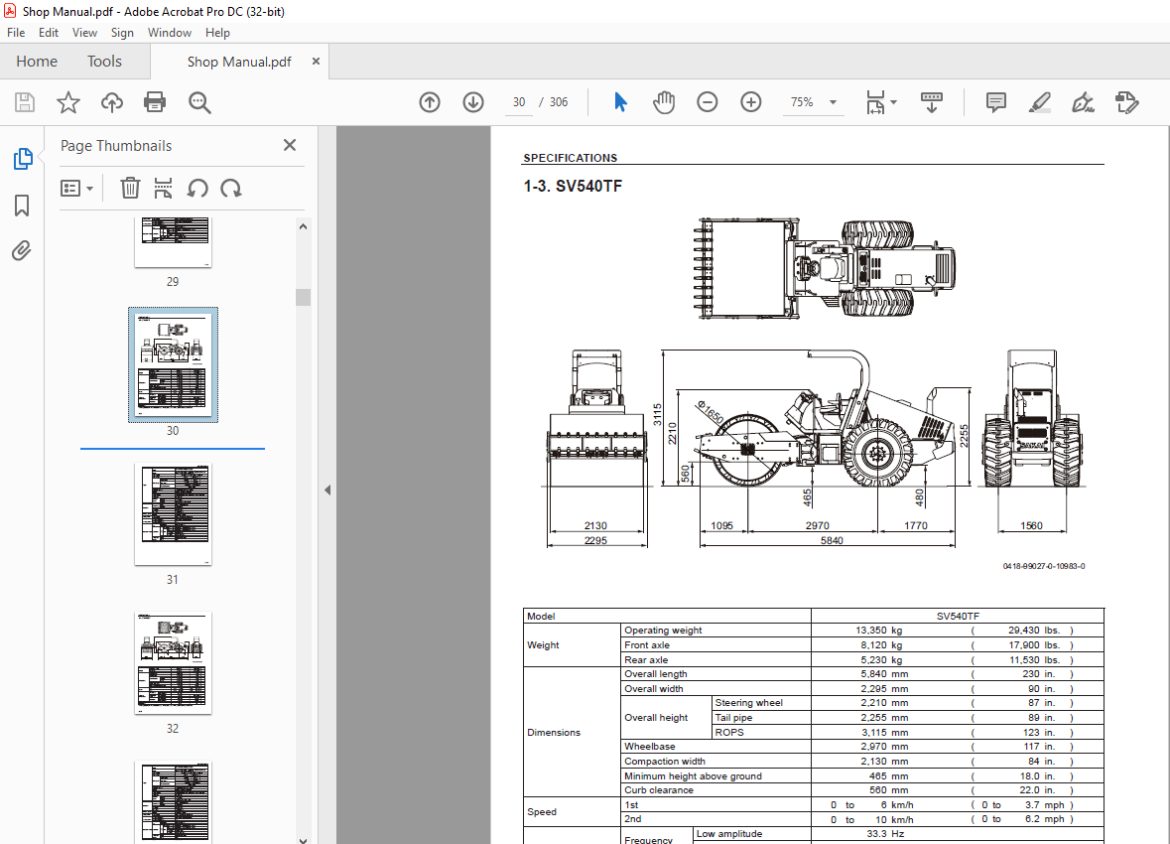Click the 75% zoom value field
The width and height of the screenshot is (1170, 844).
click(802, 102)
